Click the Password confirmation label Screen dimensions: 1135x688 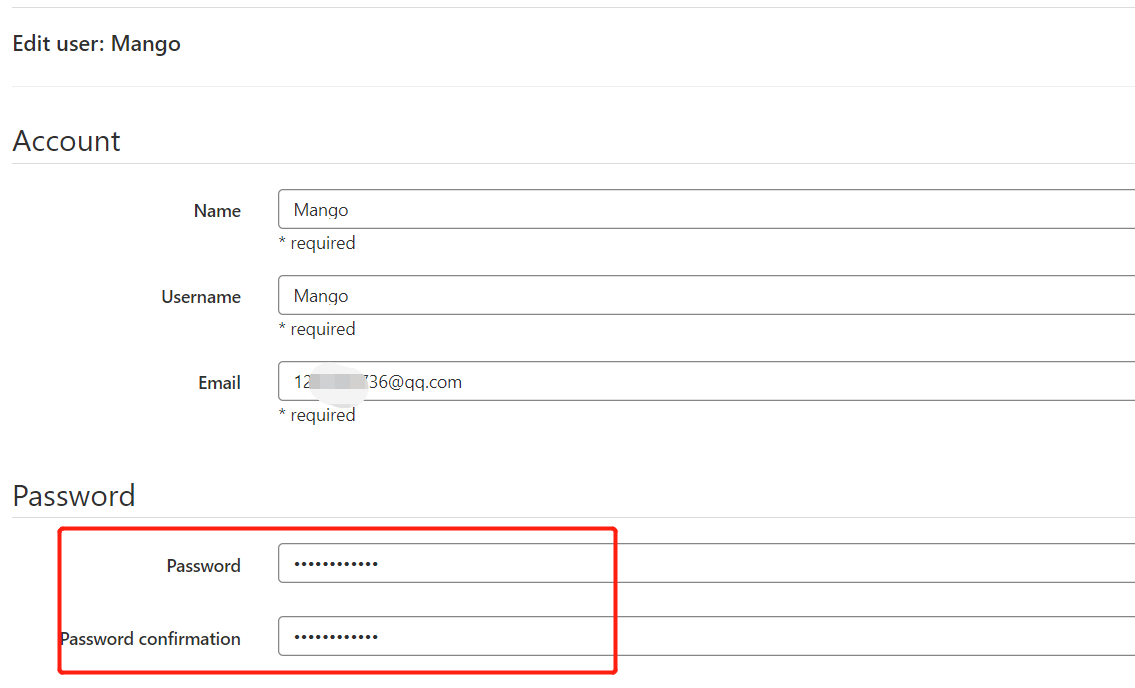coord(151,639)
